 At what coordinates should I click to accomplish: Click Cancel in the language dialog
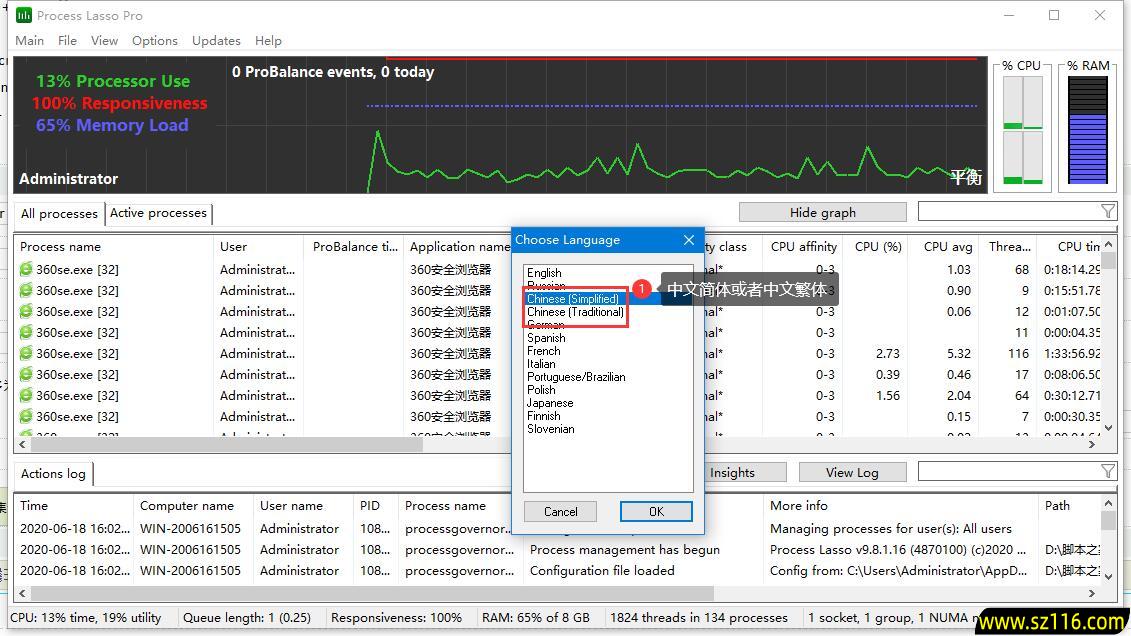click(x=560, y=511)
